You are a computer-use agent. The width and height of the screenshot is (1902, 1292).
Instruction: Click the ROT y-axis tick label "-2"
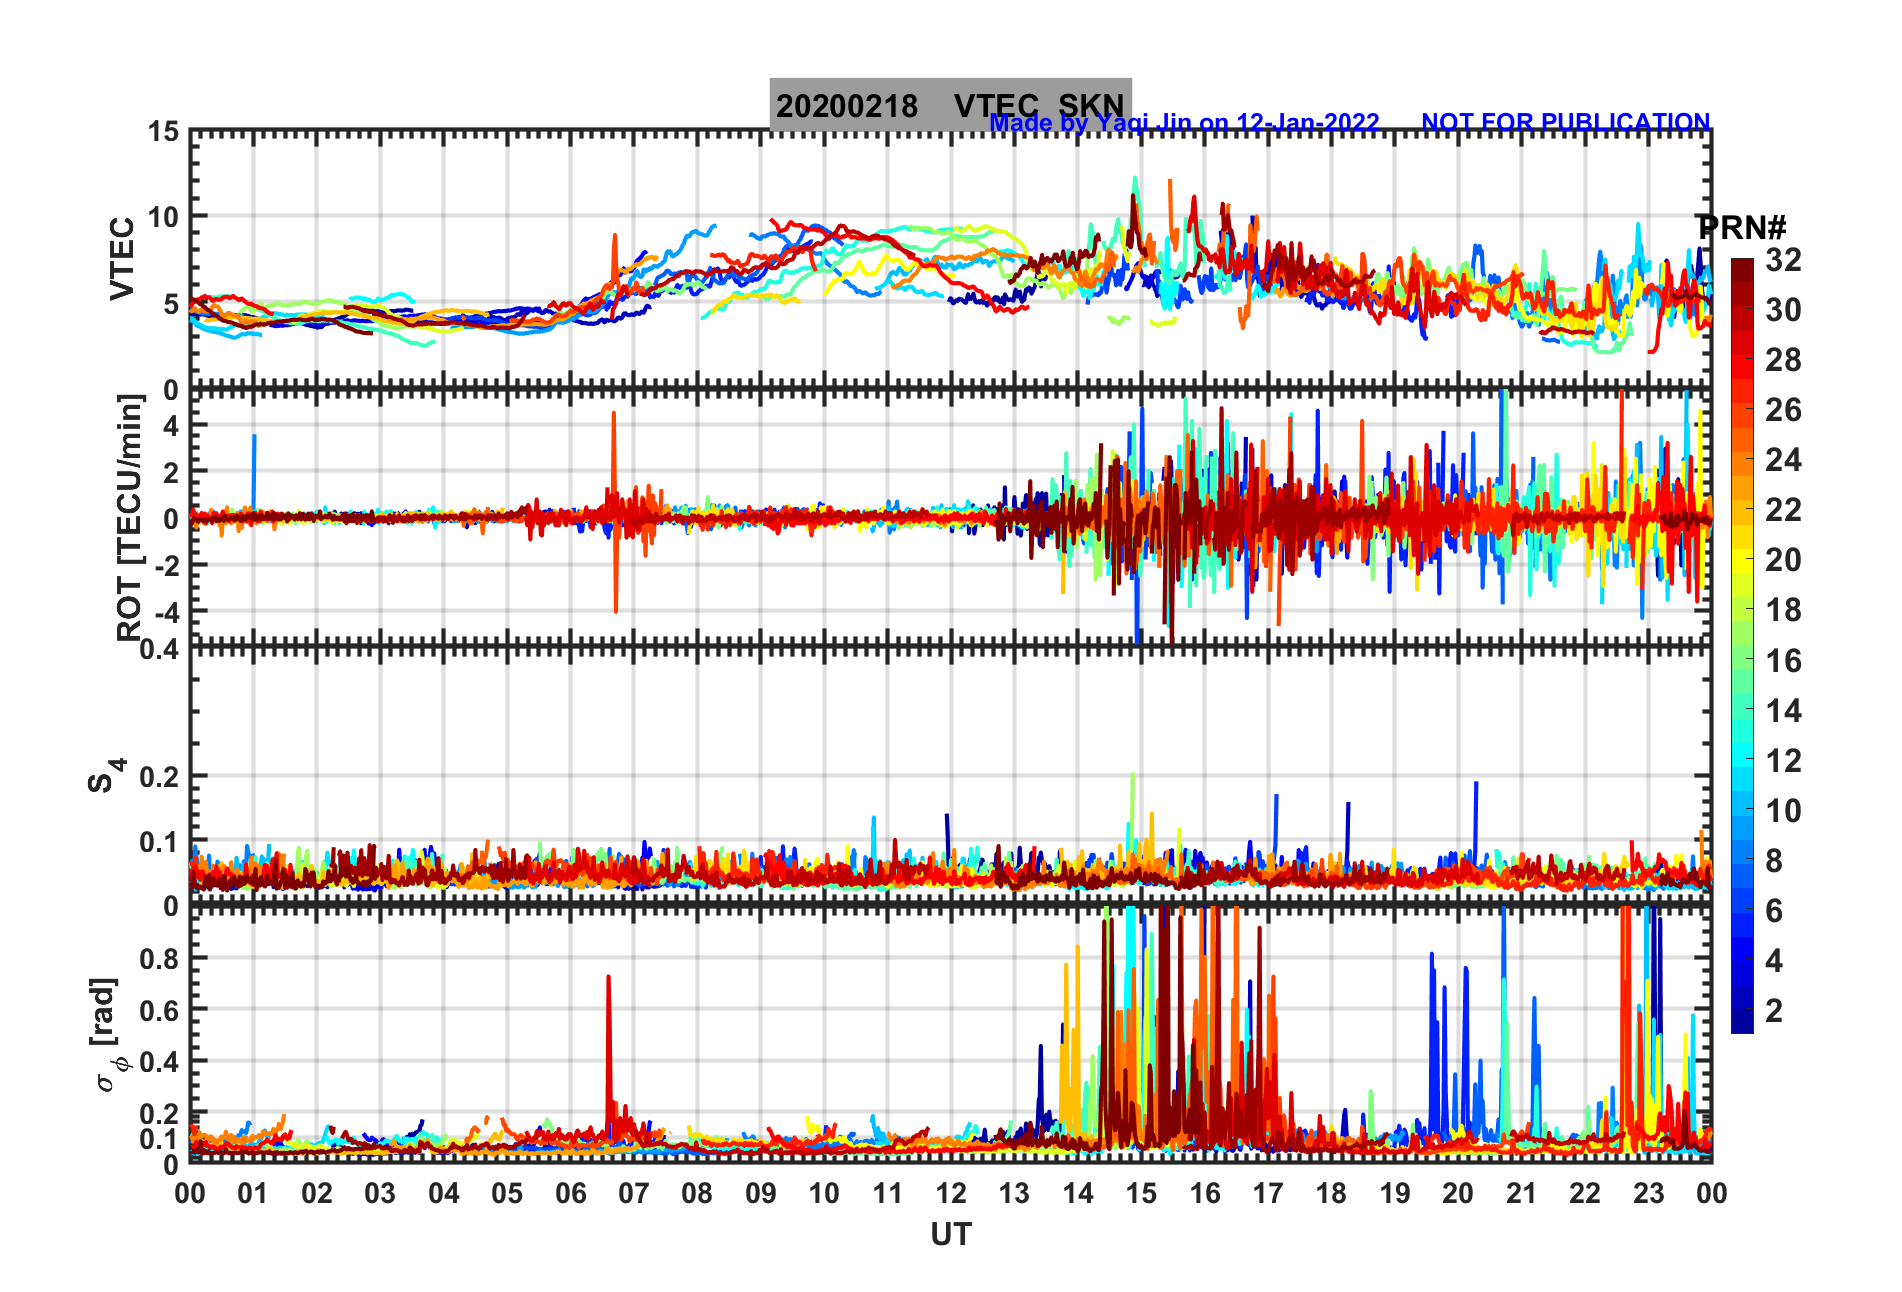pyautogui.click(x=166, y=565)
